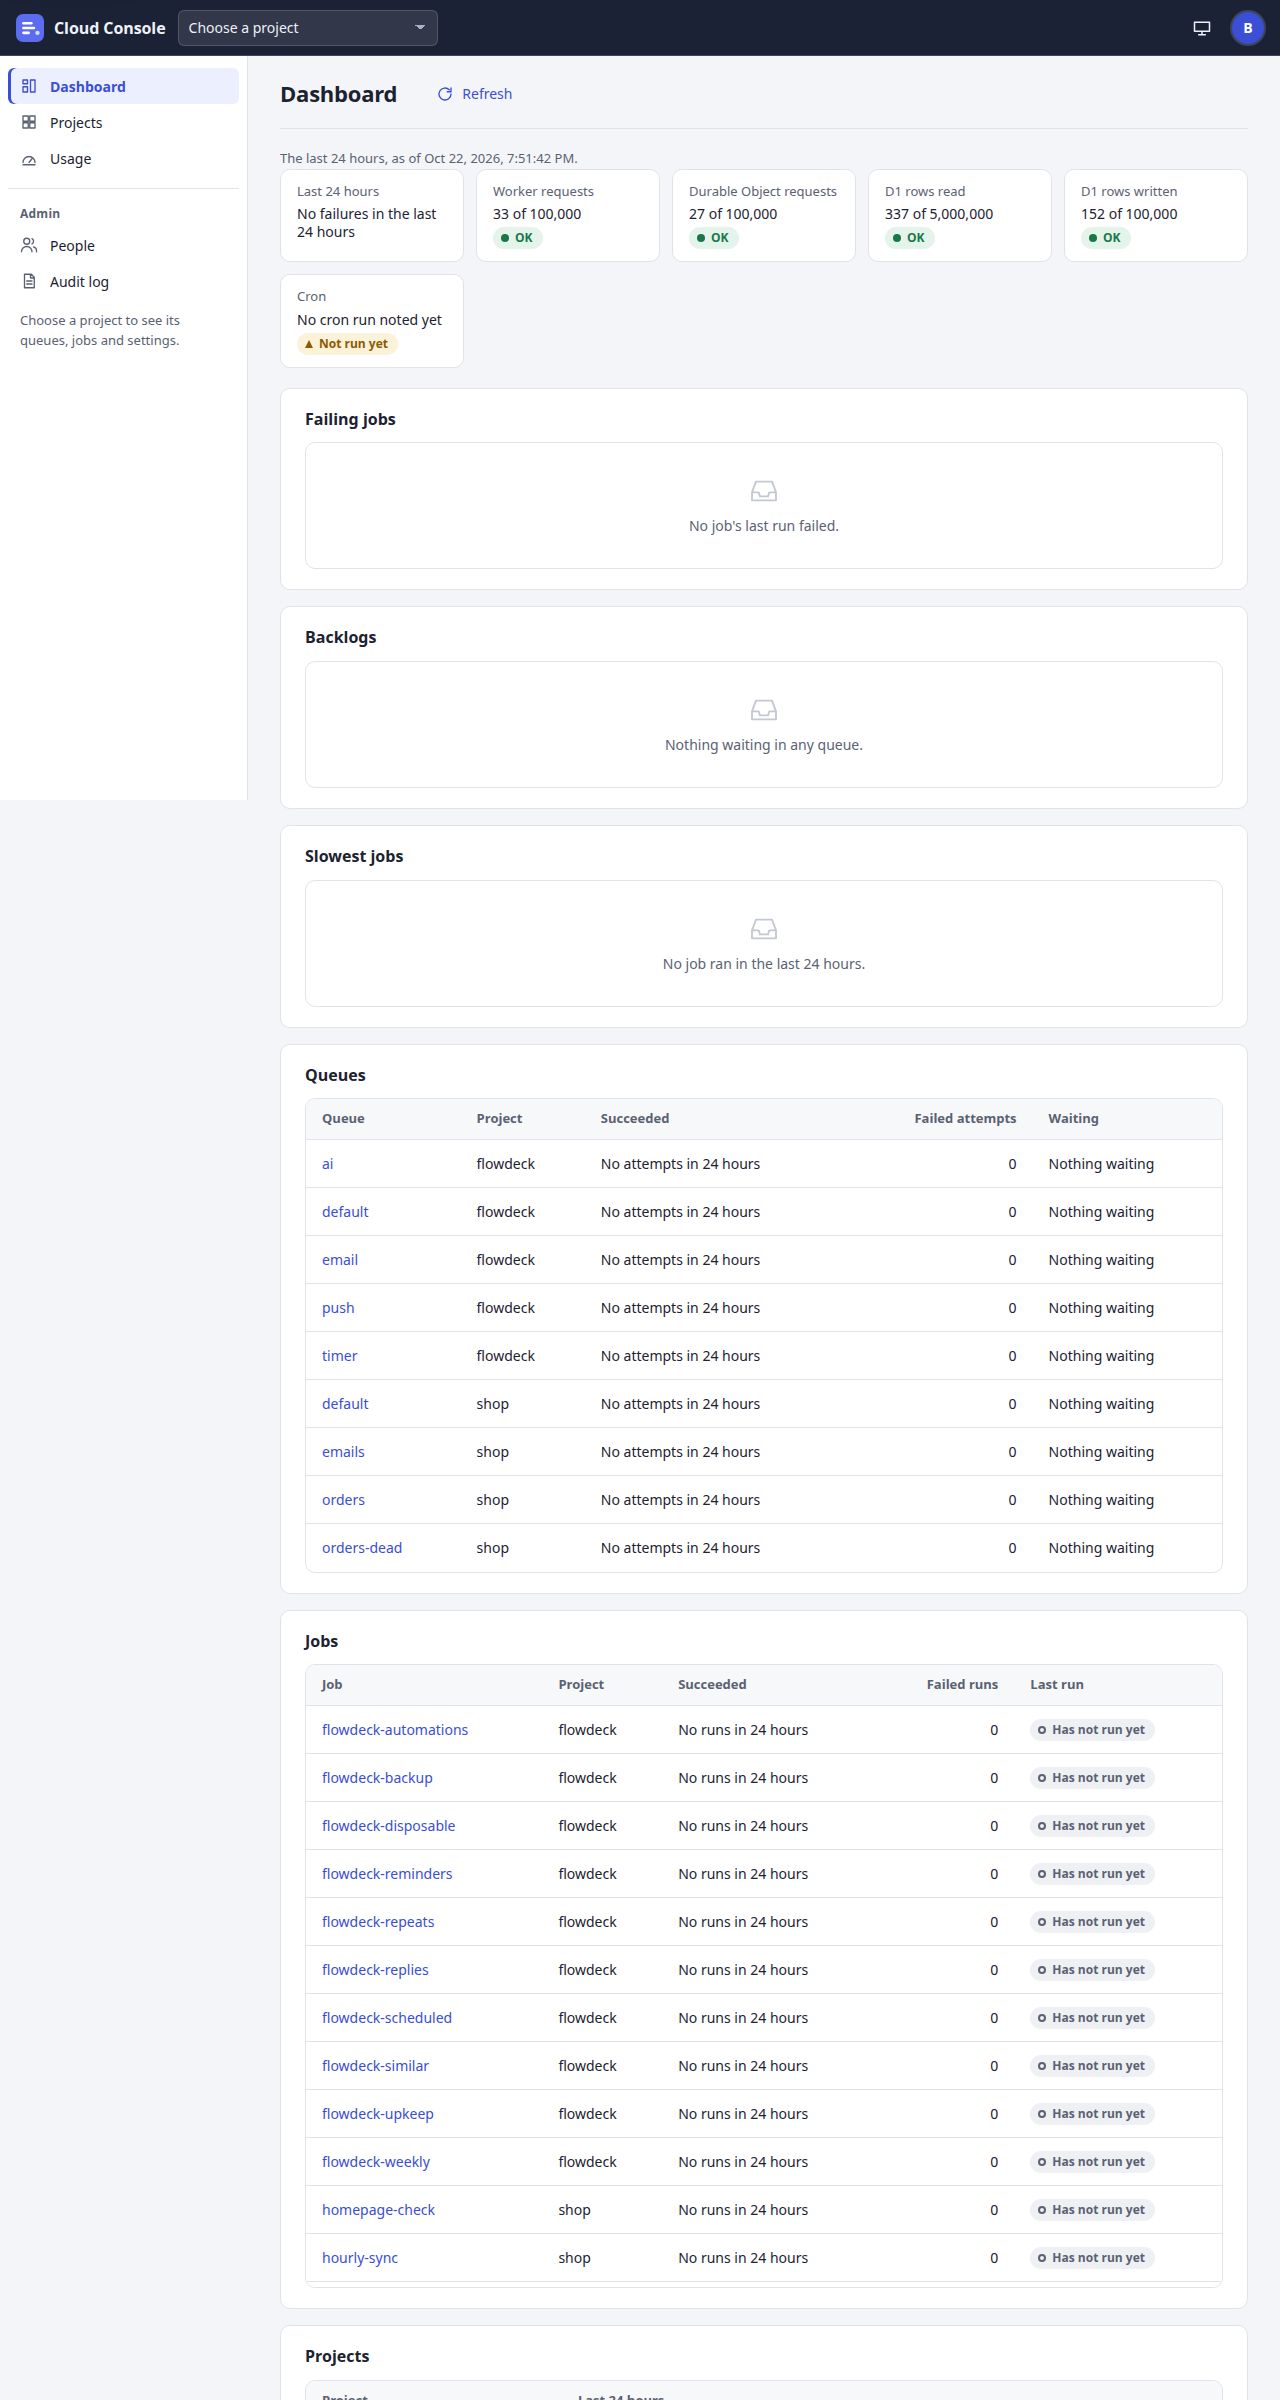The height and width of the screenshot is (2400, 1280).
Task: Open the flowdeck-weekly job
Action: pyautogui.click(x=376, y=2162)
